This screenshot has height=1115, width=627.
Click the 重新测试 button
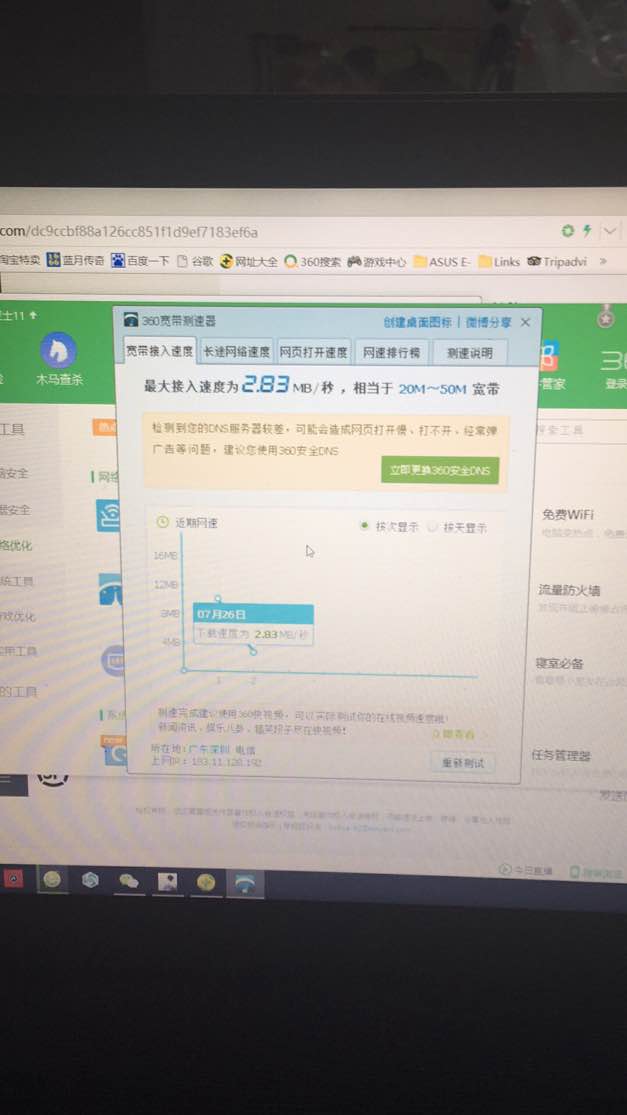[x=463, y=762]
